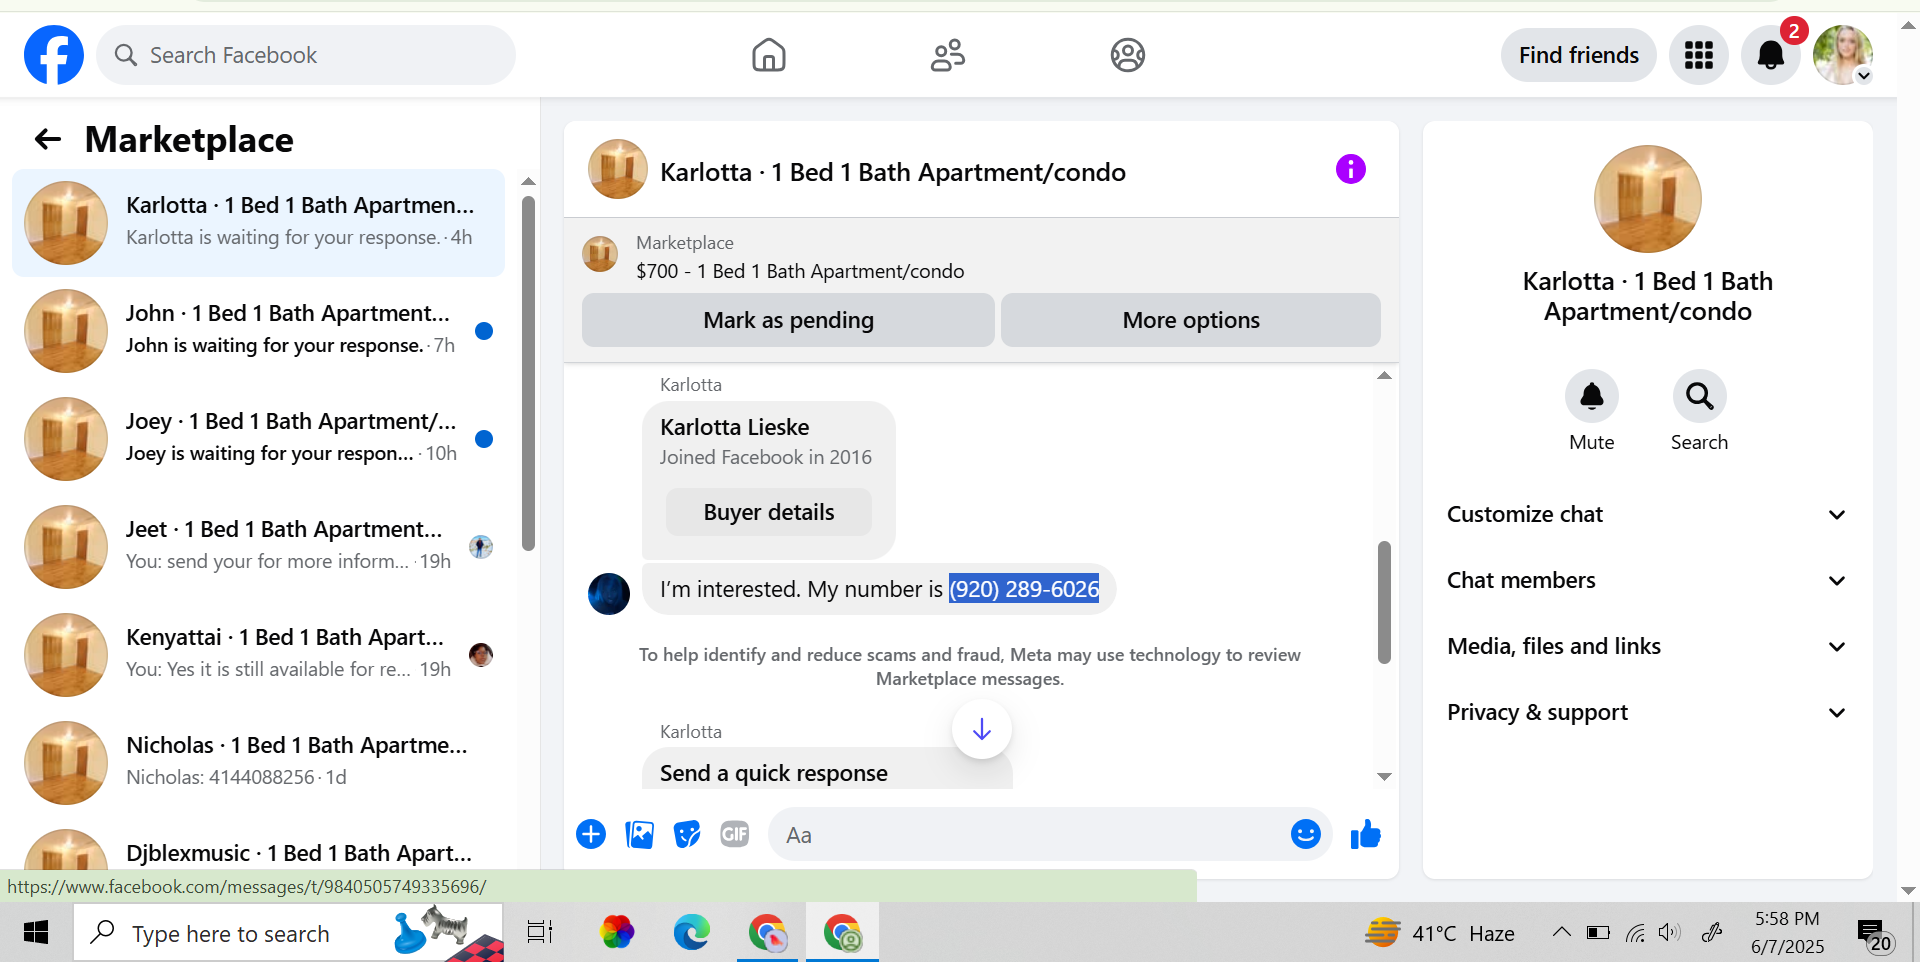The height and width of the screenshot is (962, 1920).
Task: Expand Customize chat section
Action: [1647, 514]
